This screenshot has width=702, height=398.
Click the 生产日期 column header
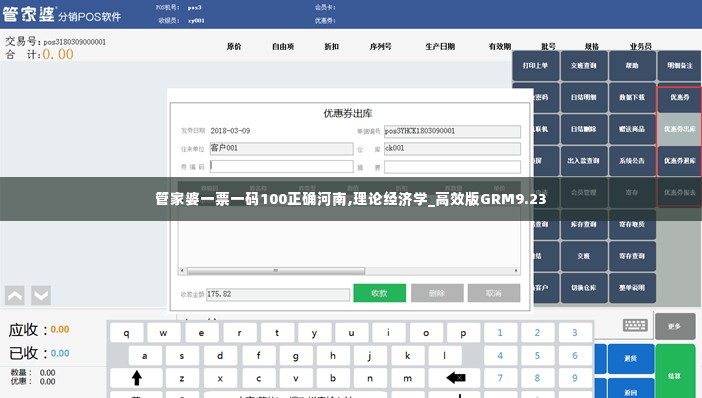pos(440,46)
